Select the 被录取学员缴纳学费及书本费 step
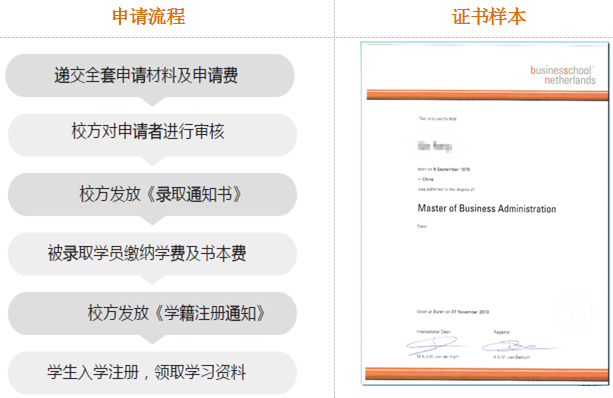The width and height of the screenshot is (613, 398). [152, 254]
